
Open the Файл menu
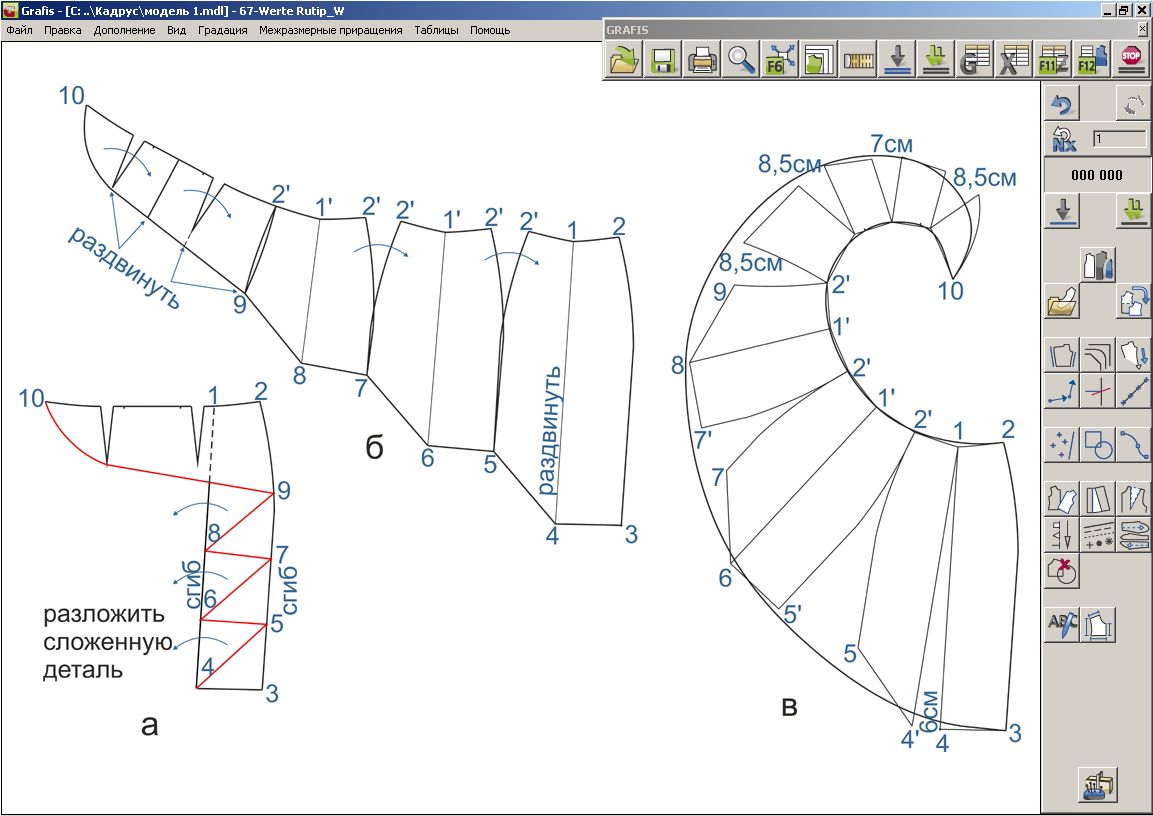tap(19, 30)
